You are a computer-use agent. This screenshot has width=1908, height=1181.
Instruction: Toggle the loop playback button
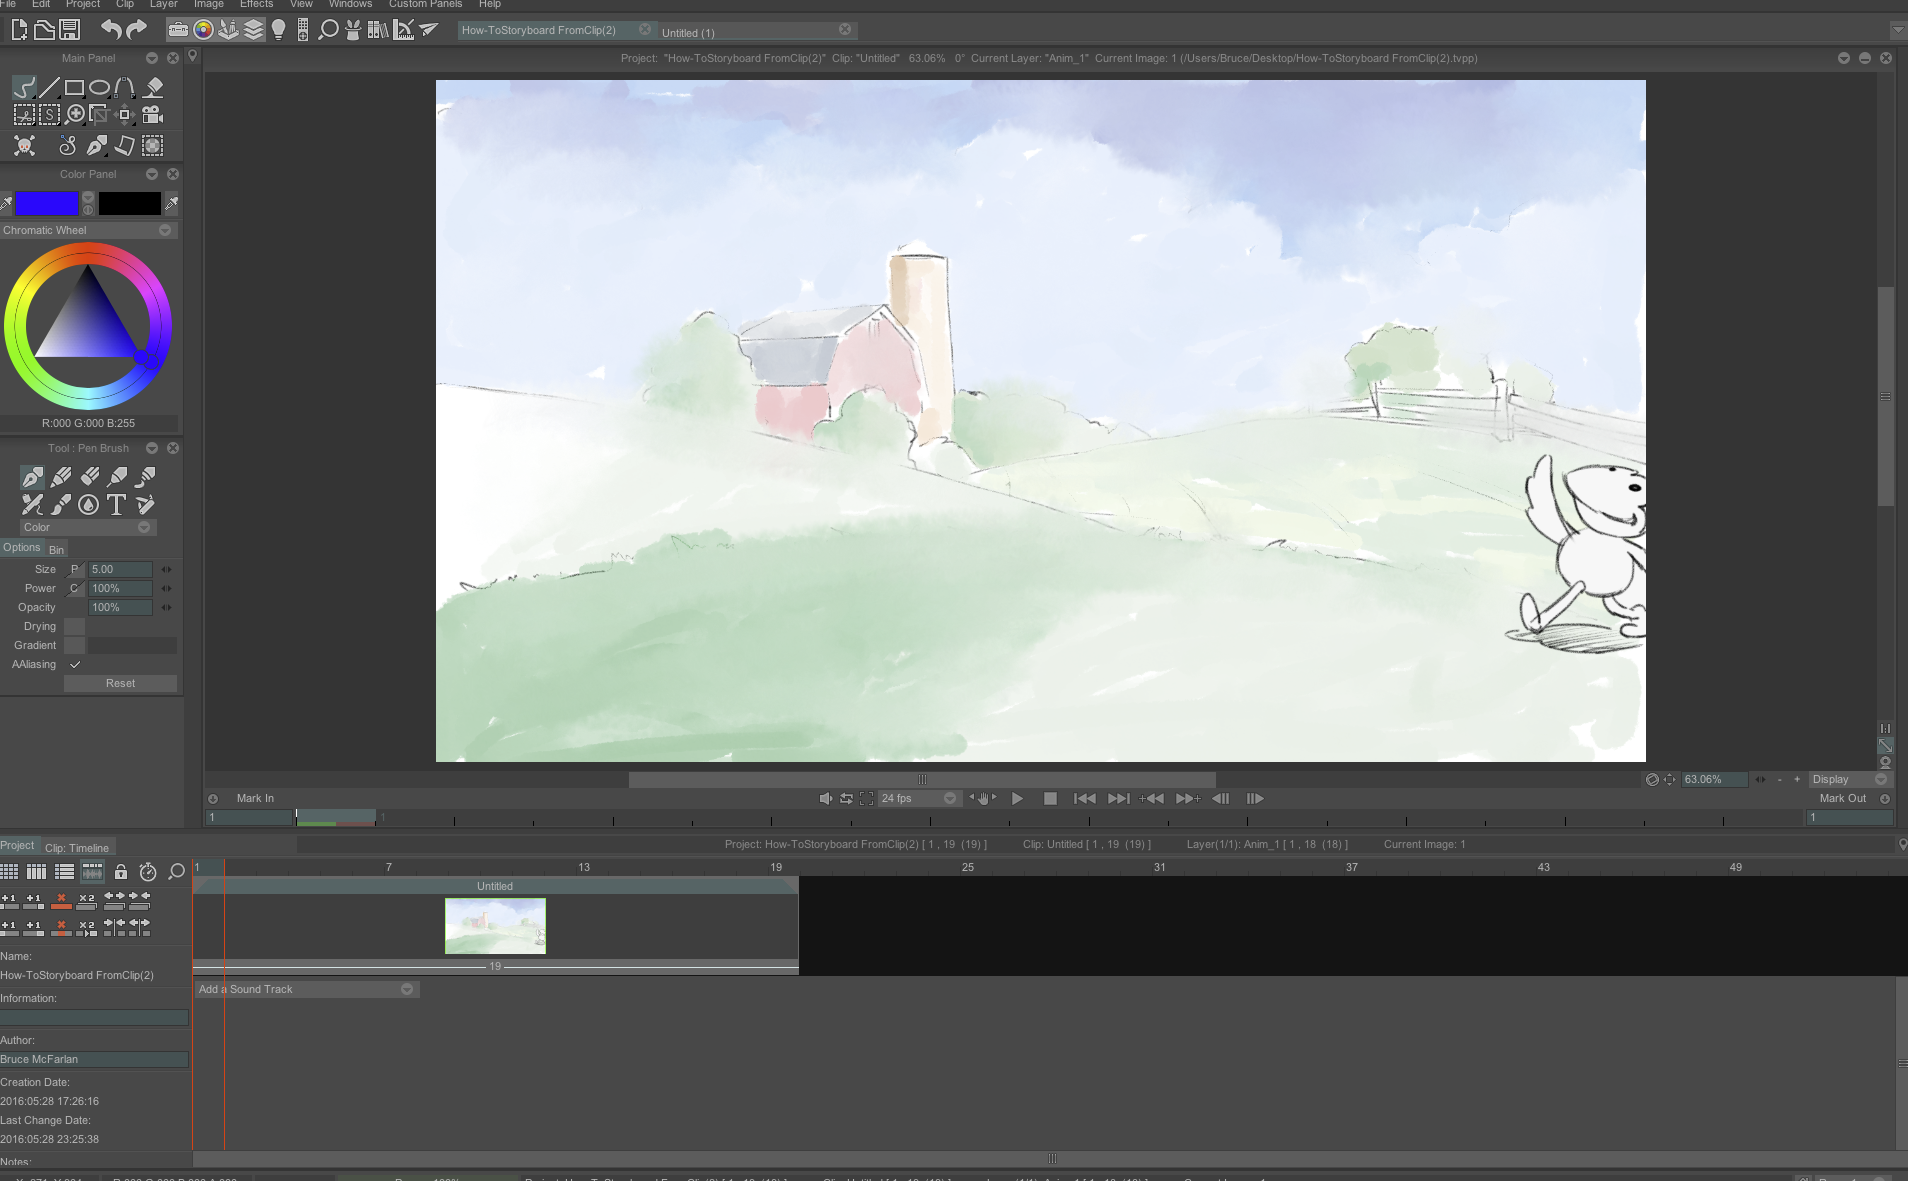coord(846,798)
